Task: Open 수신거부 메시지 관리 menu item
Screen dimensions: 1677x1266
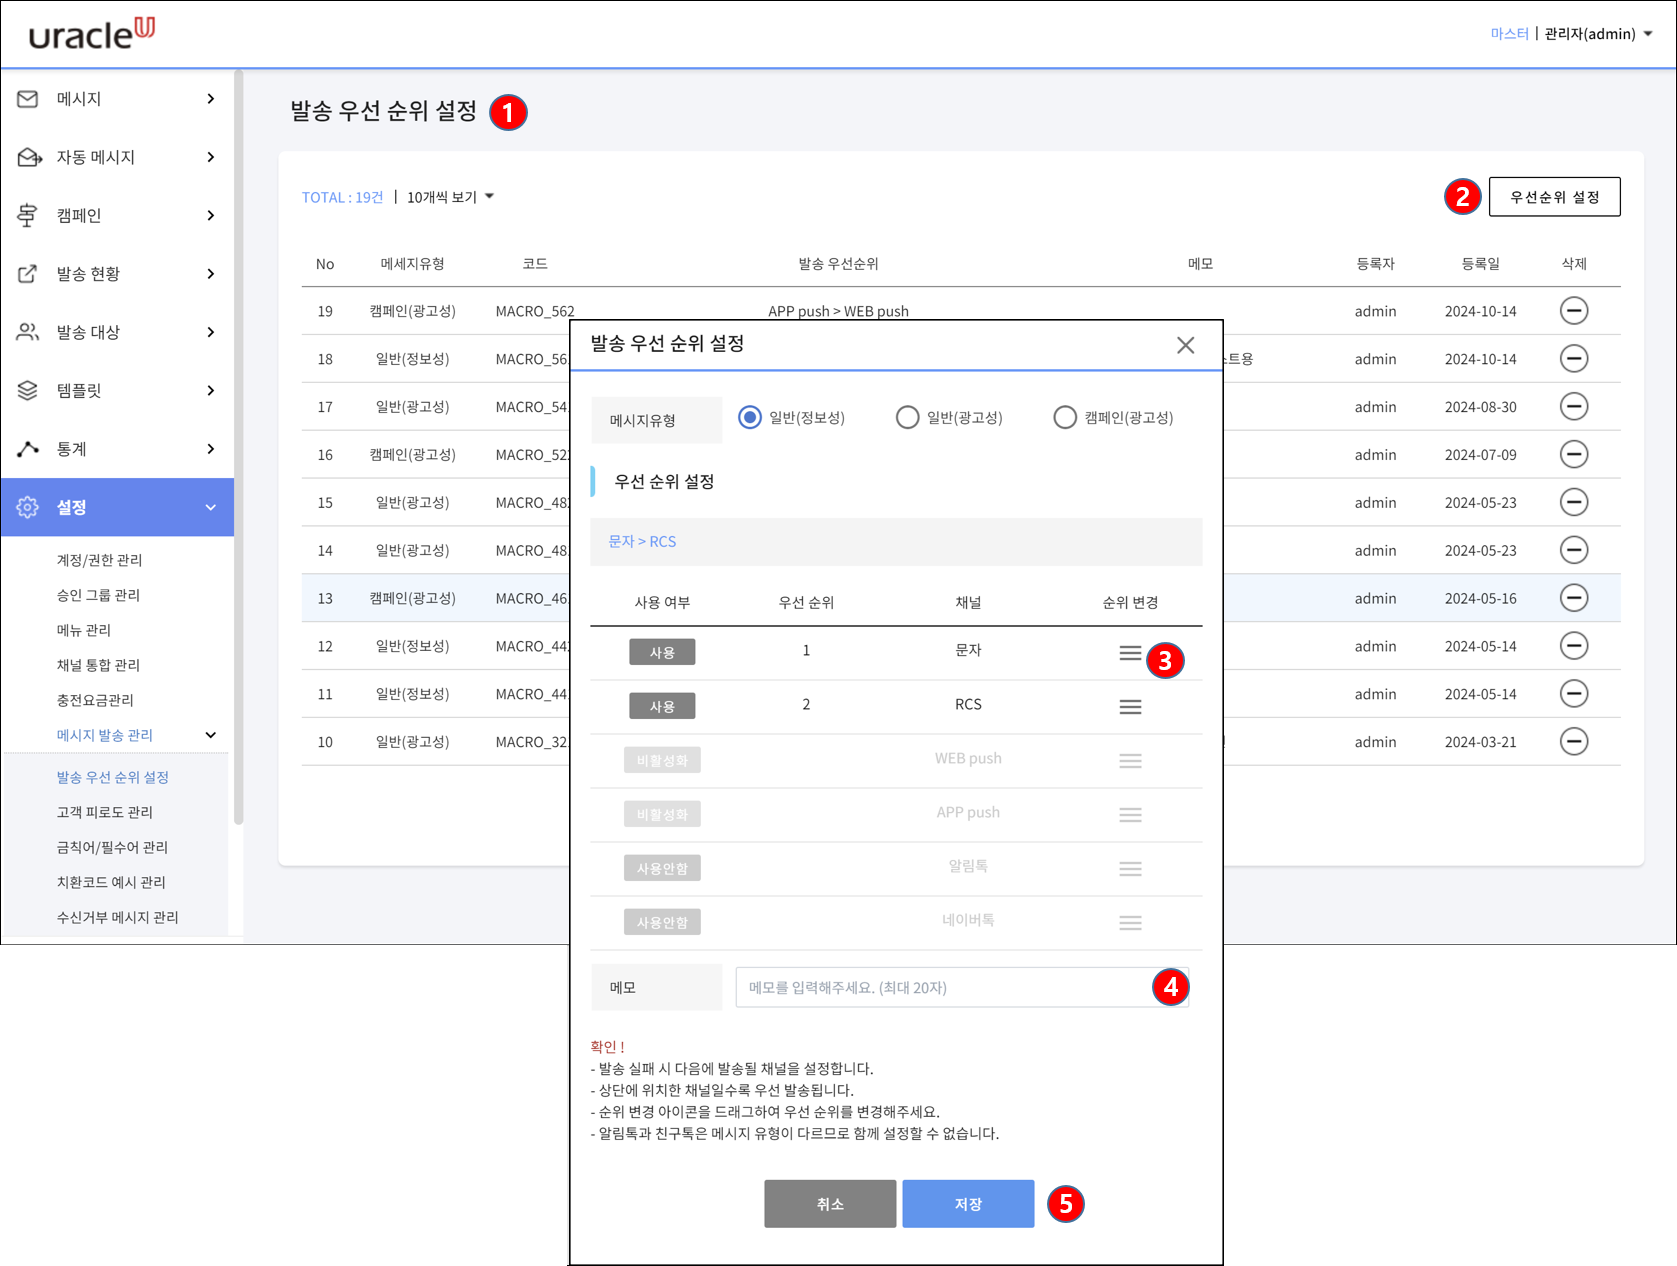Action: point(117,917)
